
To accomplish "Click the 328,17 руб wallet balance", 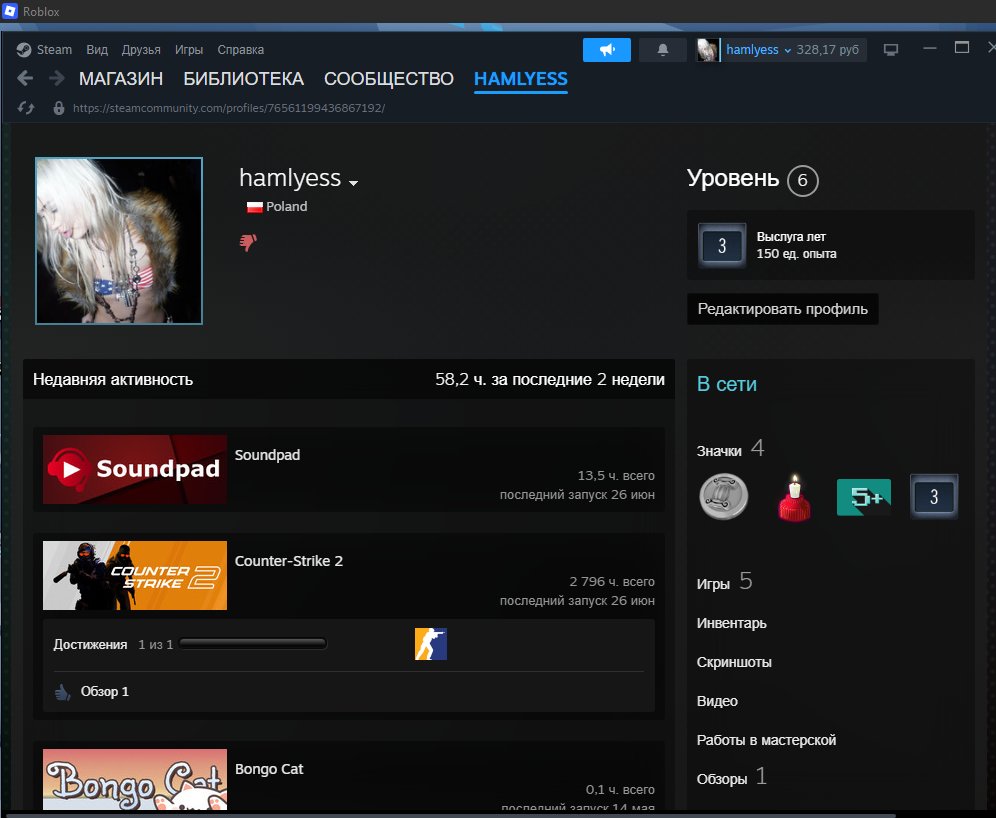I will click(828, 50).
